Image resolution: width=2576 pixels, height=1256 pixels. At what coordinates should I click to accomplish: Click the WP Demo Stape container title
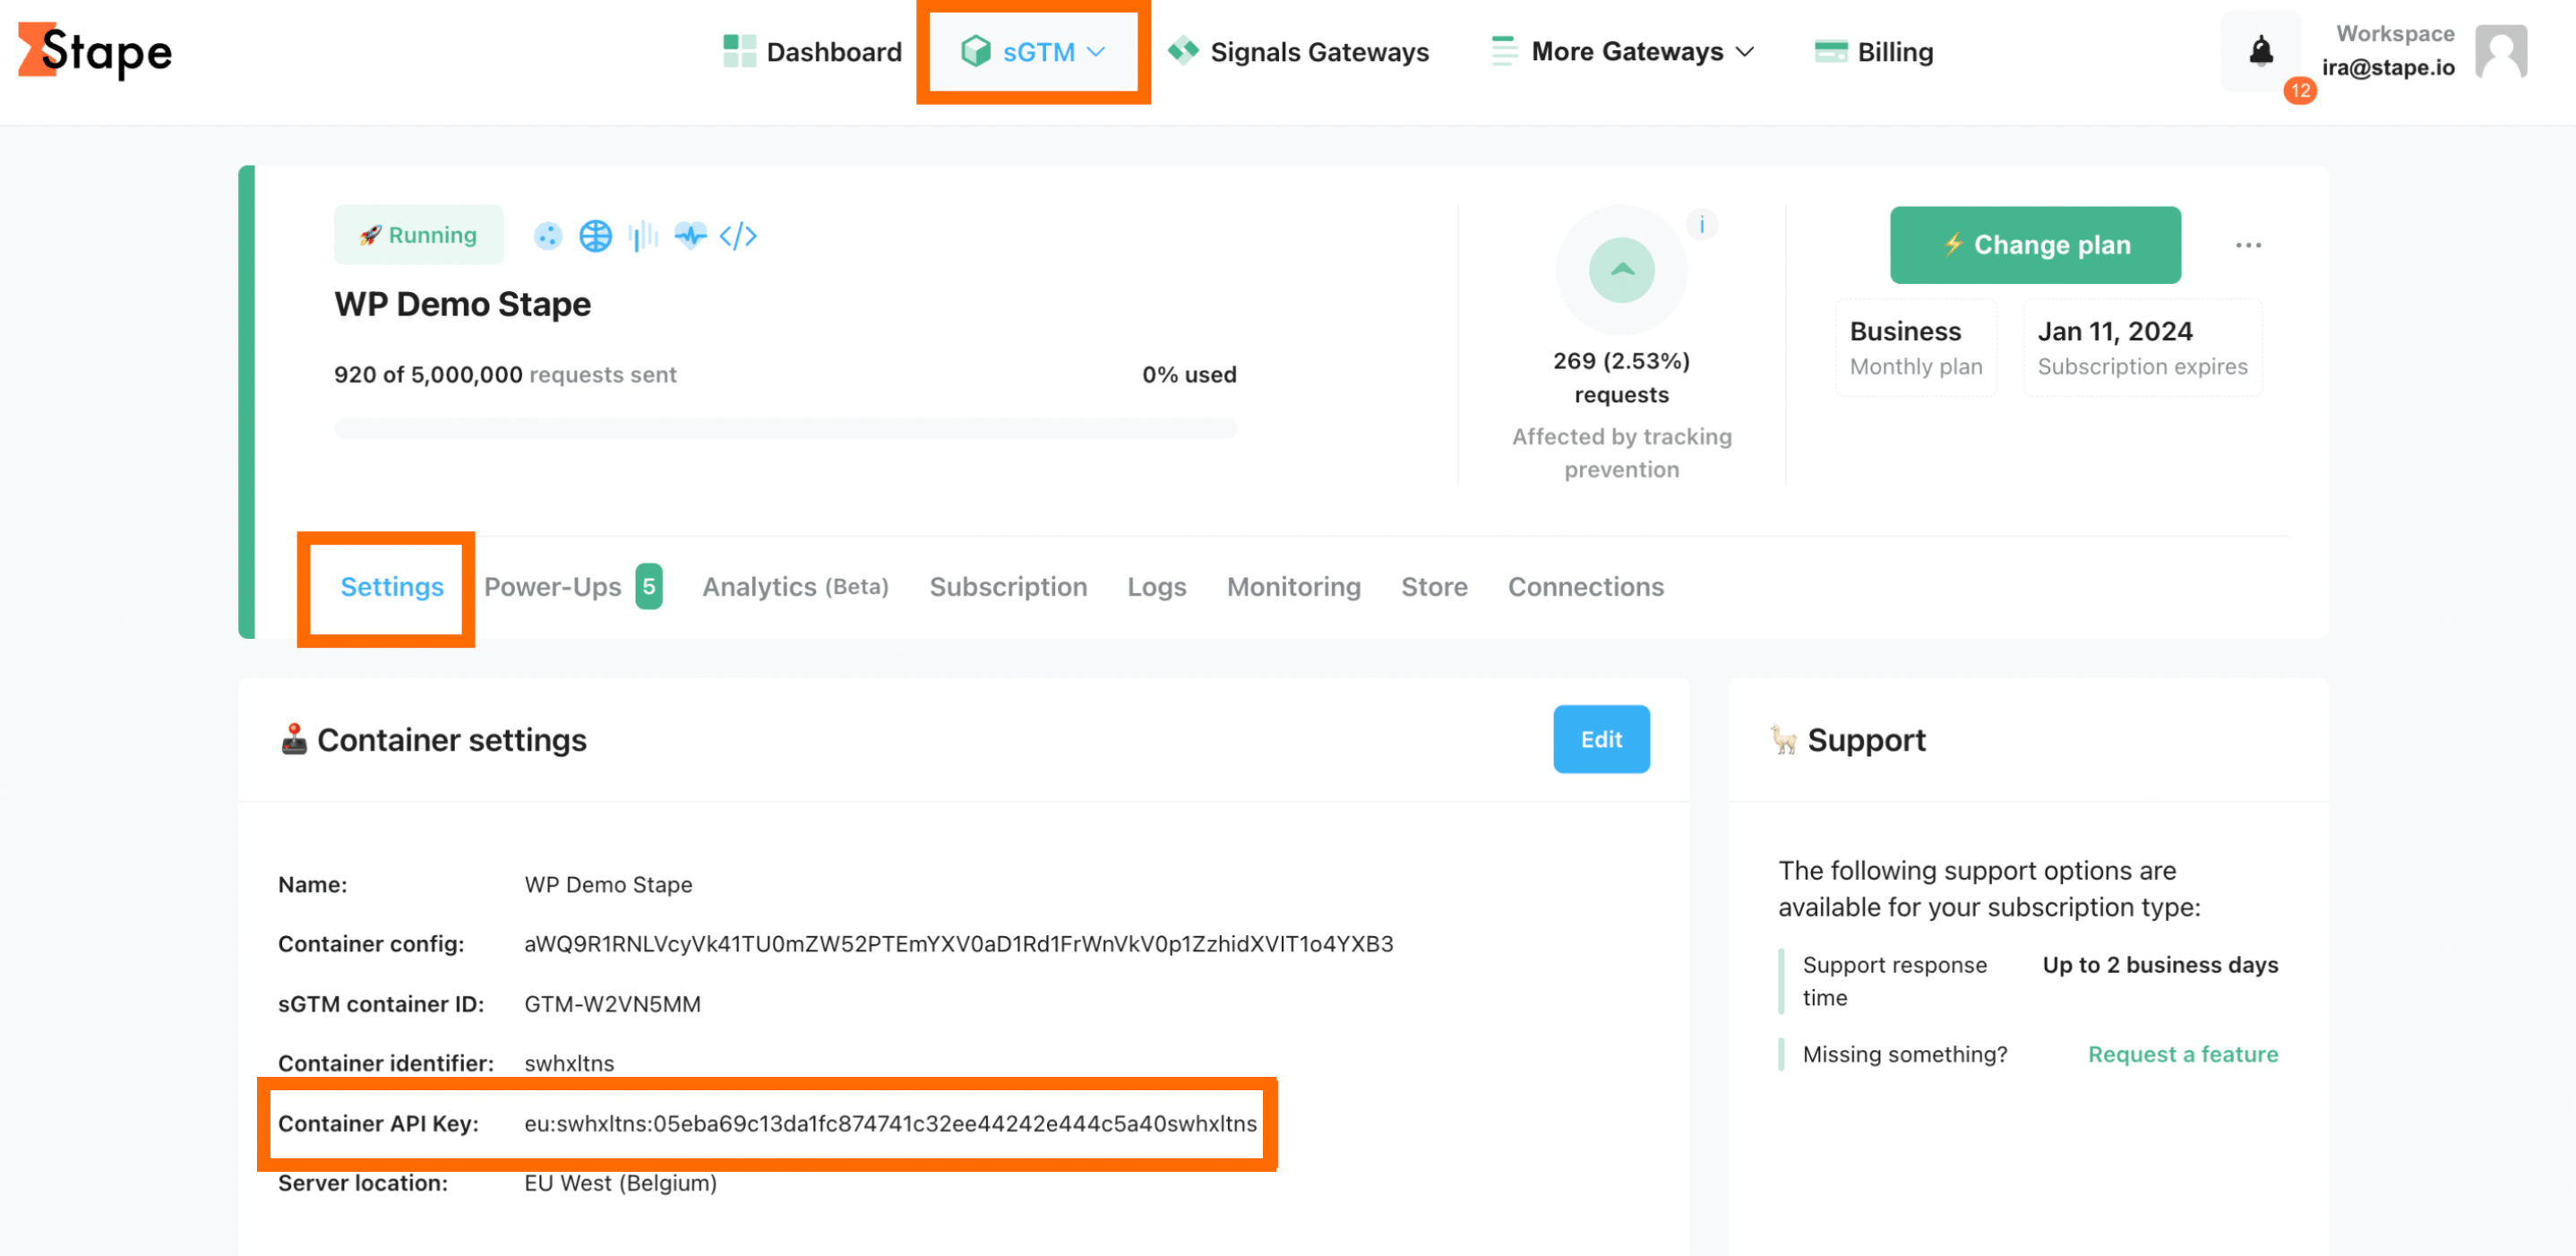[462, 304]
